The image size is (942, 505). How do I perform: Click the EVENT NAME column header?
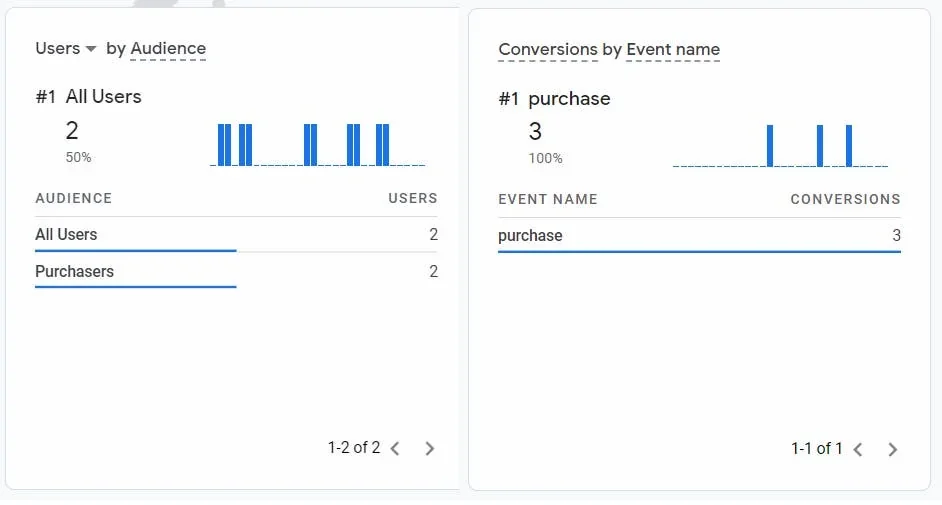coord(548,199)
